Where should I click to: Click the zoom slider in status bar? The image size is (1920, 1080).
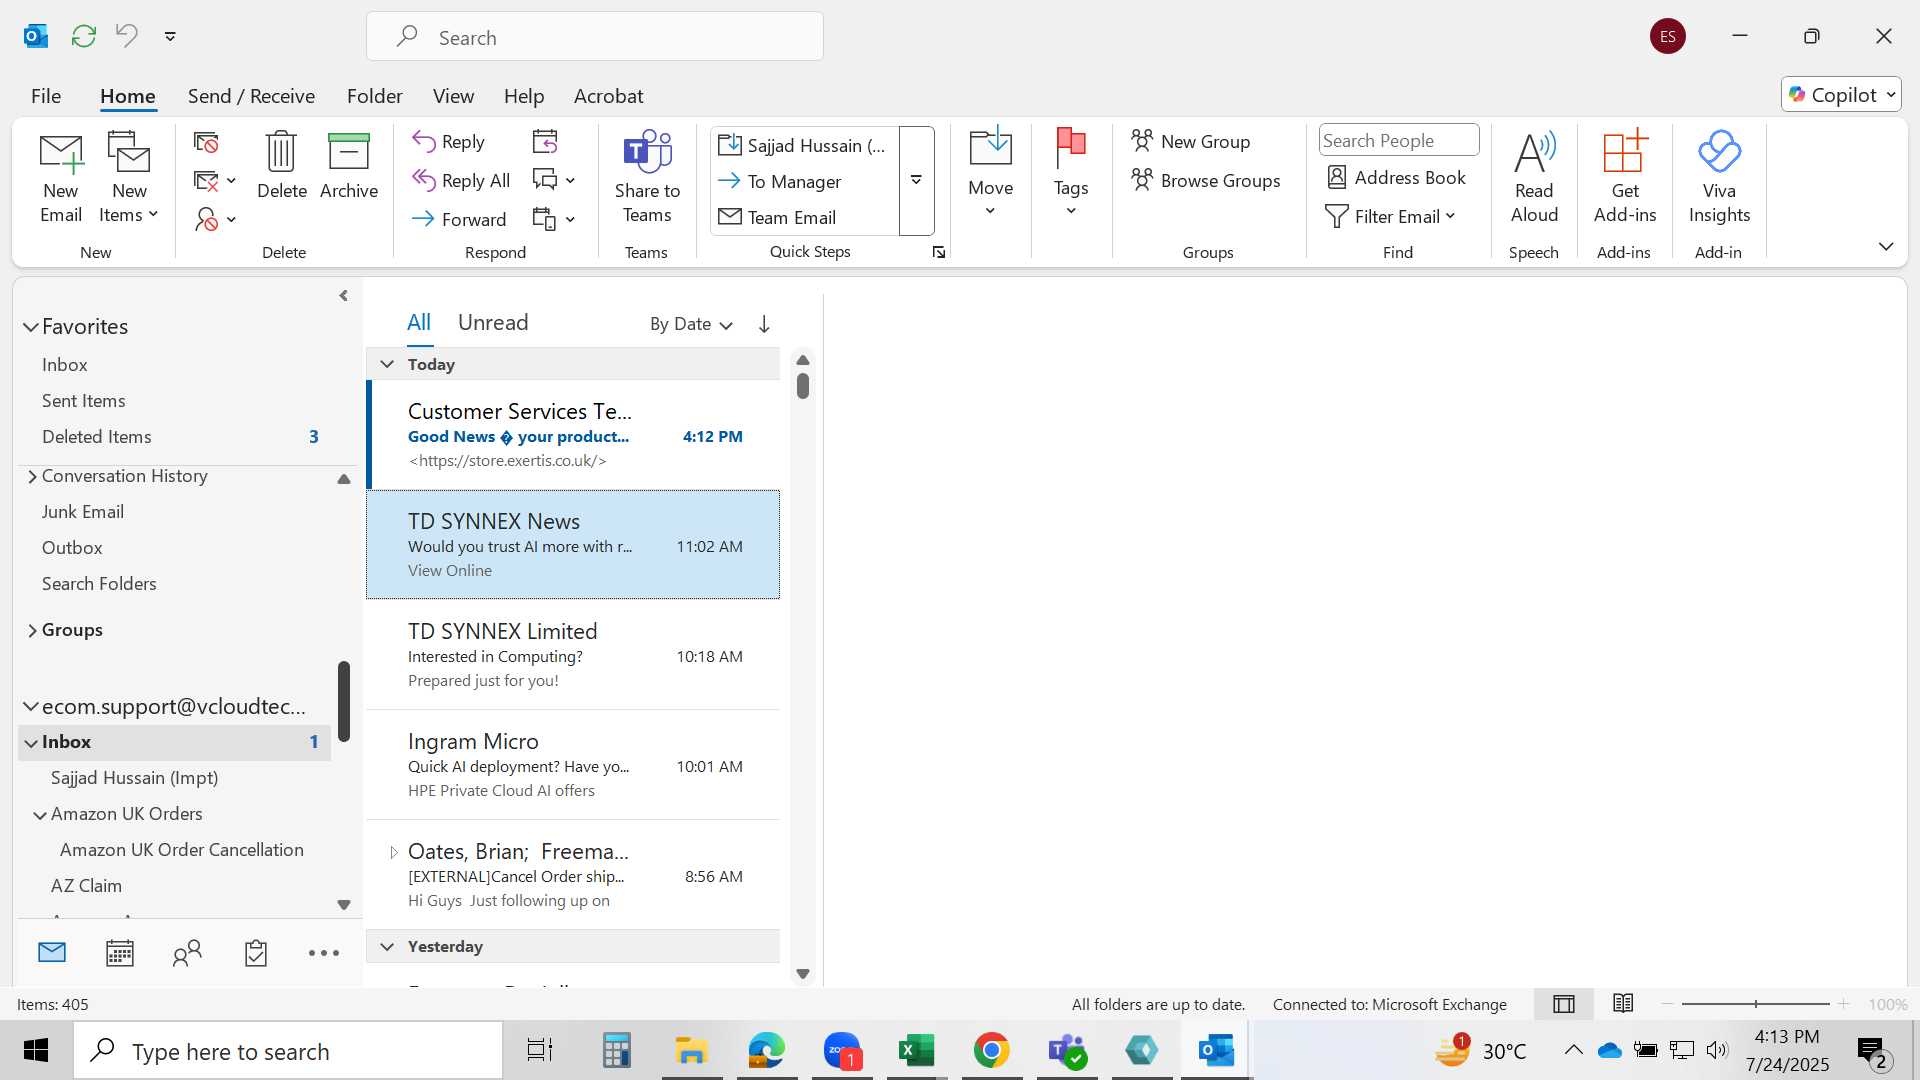(1756, 1003)
